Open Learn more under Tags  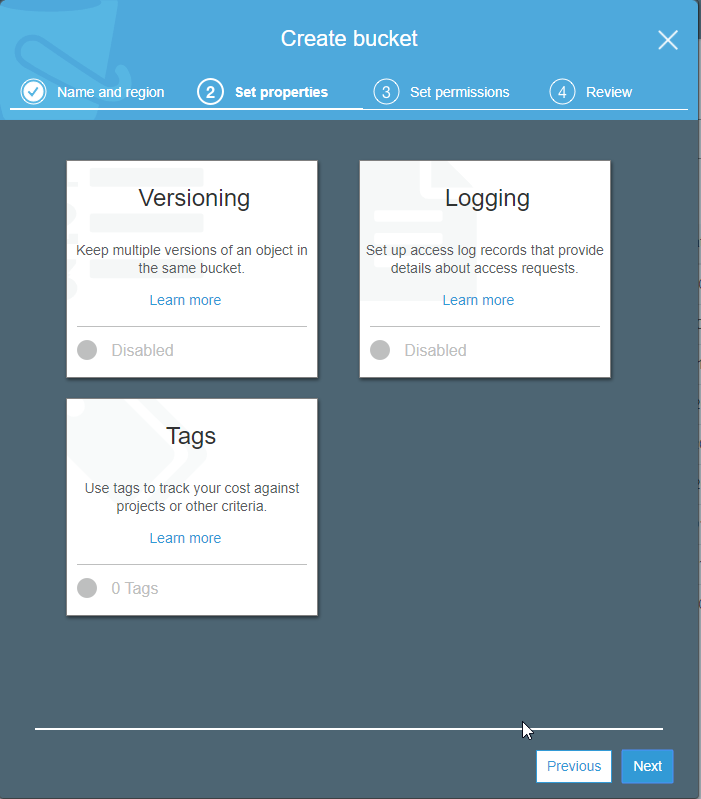pos(185,538)
